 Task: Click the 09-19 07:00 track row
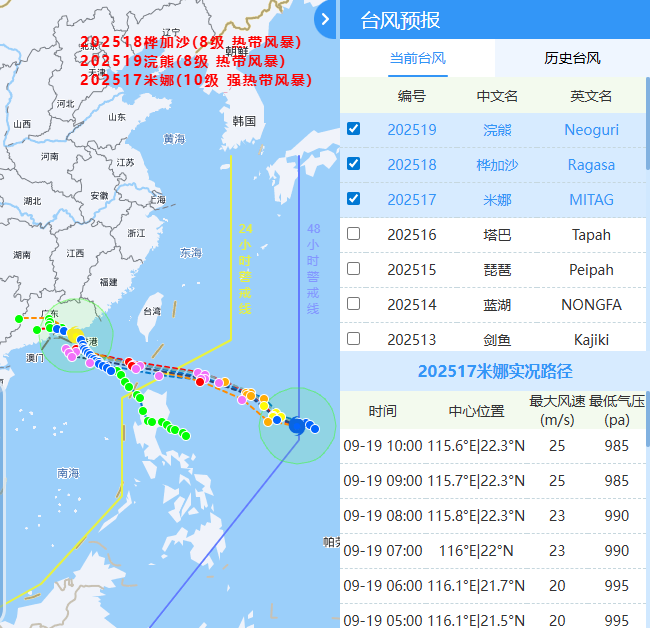[x=493, y=551]
